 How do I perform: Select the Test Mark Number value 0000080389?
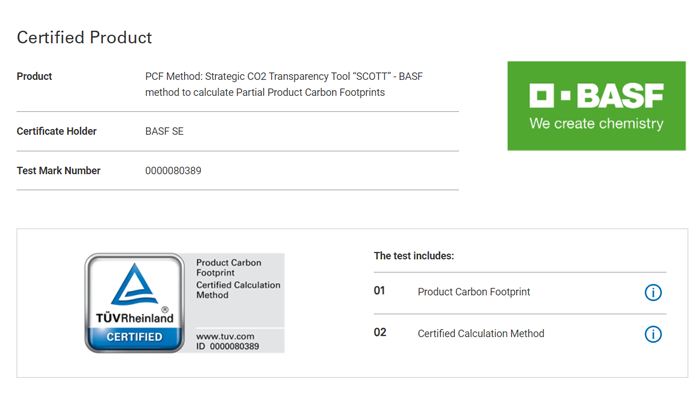click(173, 171)
